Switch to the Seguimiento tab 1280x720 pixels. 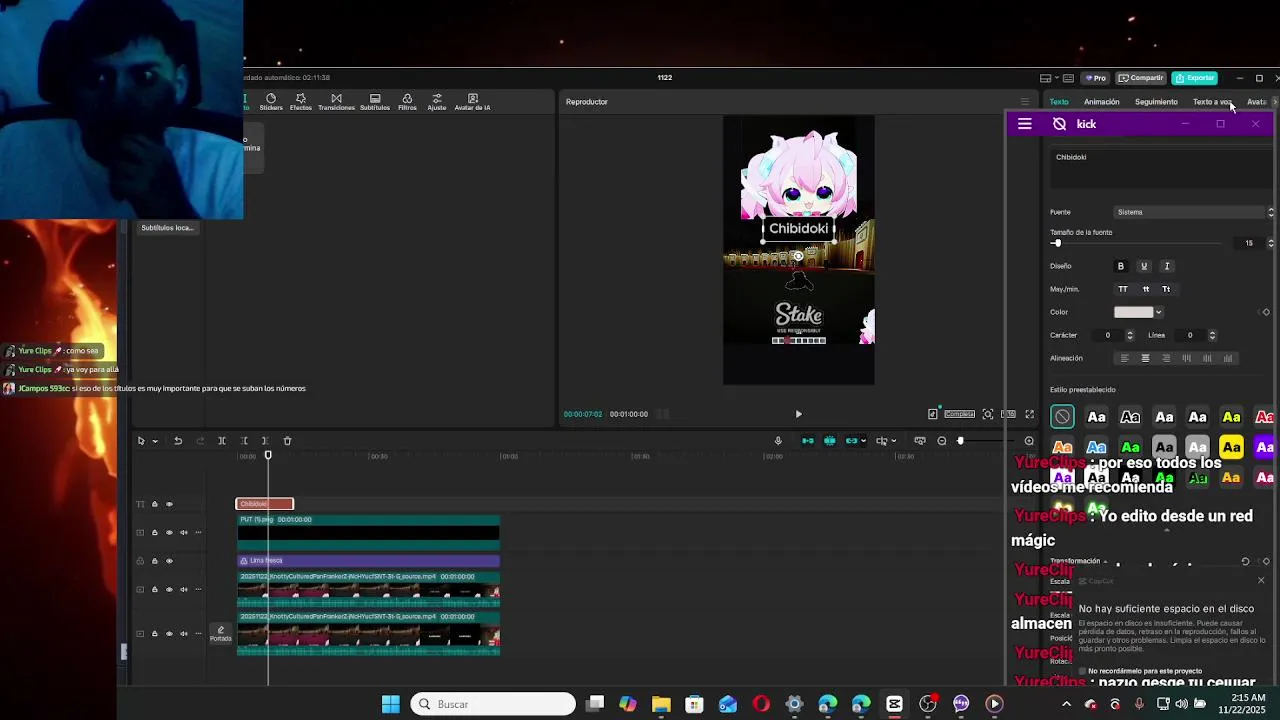click(1156, 102)
